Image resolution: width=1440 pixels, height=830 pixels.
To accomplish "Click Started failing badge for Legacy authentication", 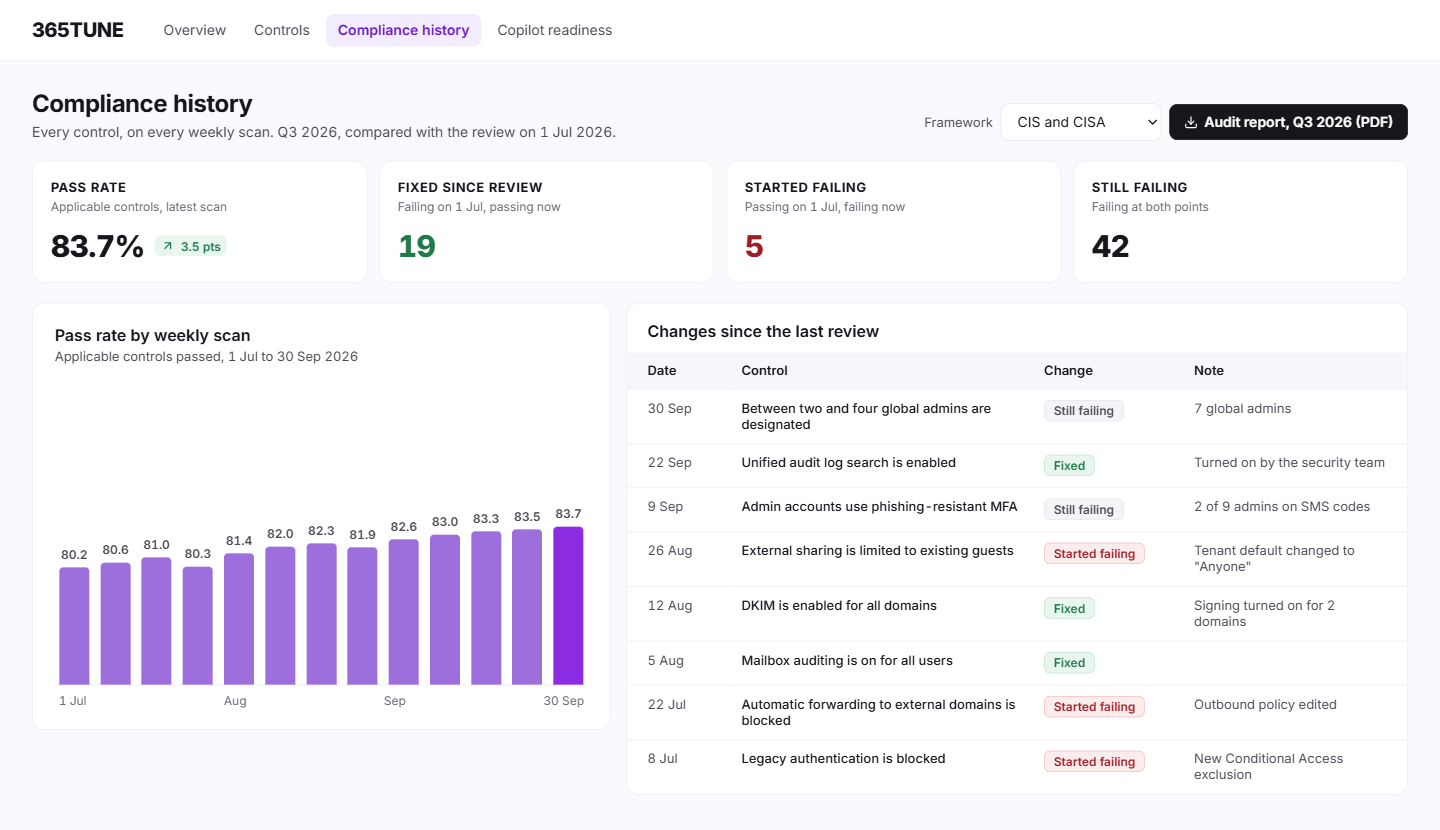I will coord(1094,761).
